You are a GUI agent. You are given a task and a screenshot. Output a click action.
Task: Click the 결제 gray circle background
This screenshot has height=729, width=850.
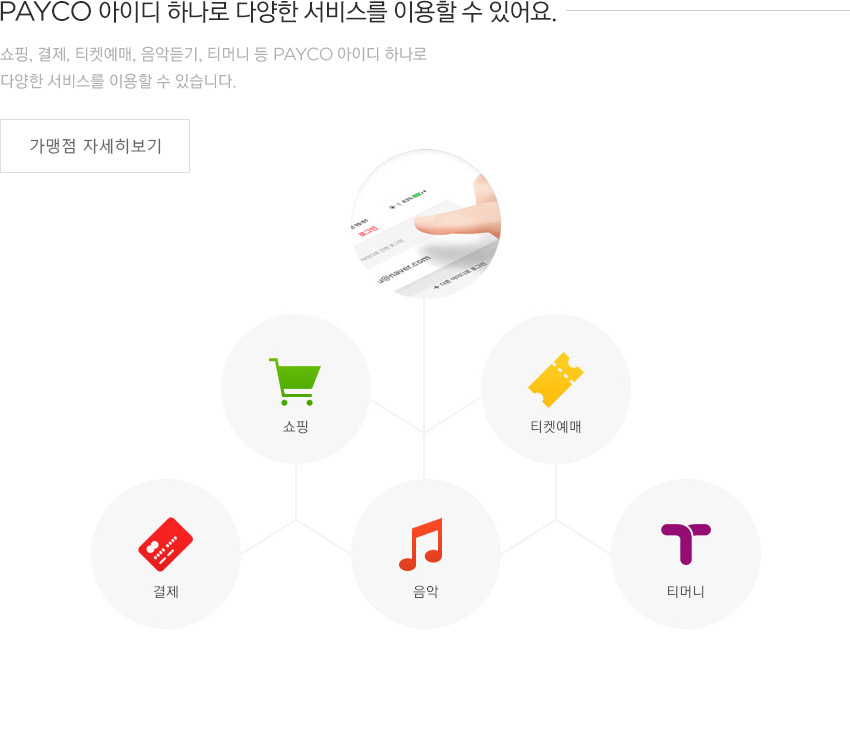click(165, 554)
